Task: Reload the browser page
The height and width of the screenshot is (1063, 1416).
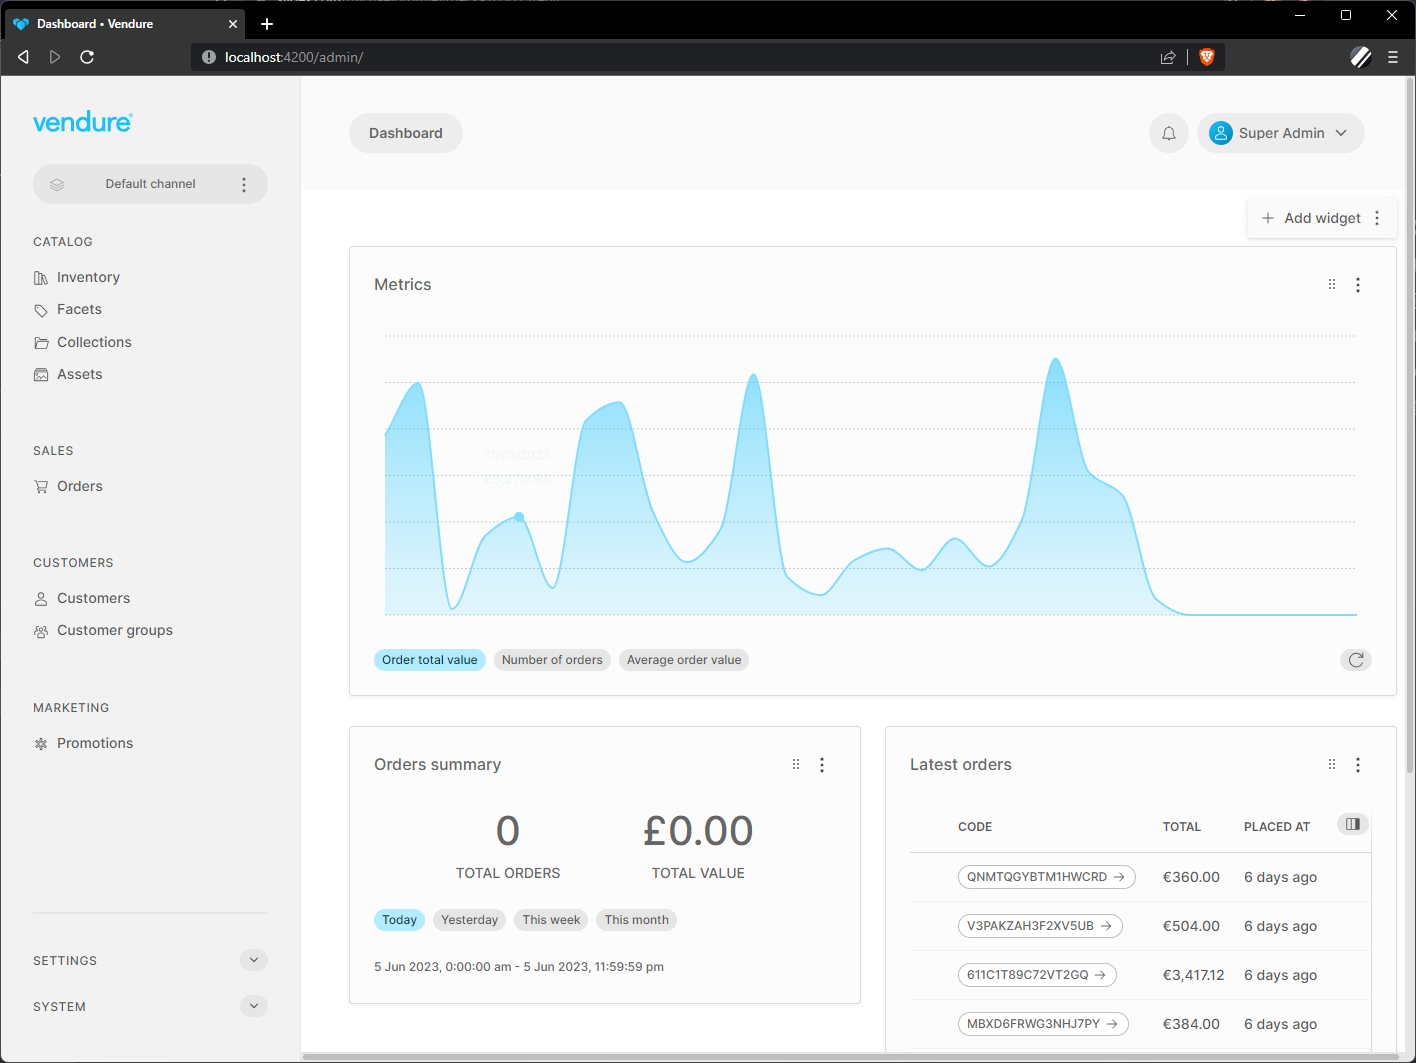Action: 87,57
